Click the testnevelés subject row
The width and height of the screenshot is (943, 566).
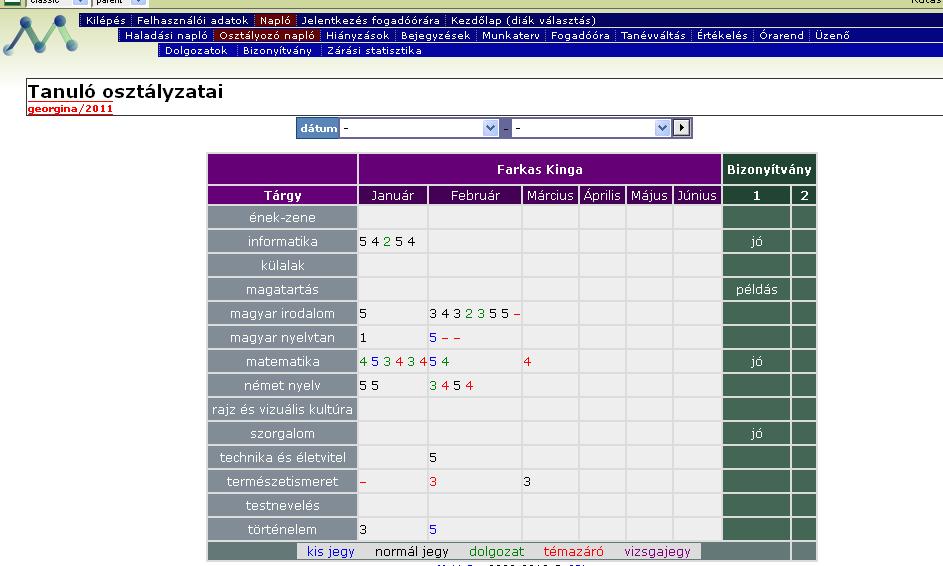[x=282, y=506]
